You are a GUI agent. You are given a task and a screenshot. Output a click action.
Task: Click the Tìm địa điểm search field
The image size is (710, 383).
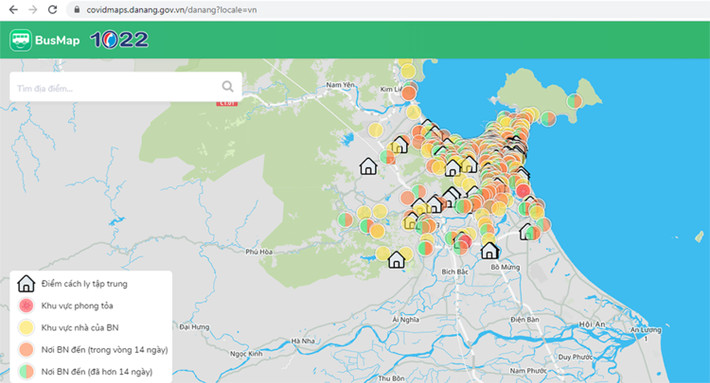125,87
